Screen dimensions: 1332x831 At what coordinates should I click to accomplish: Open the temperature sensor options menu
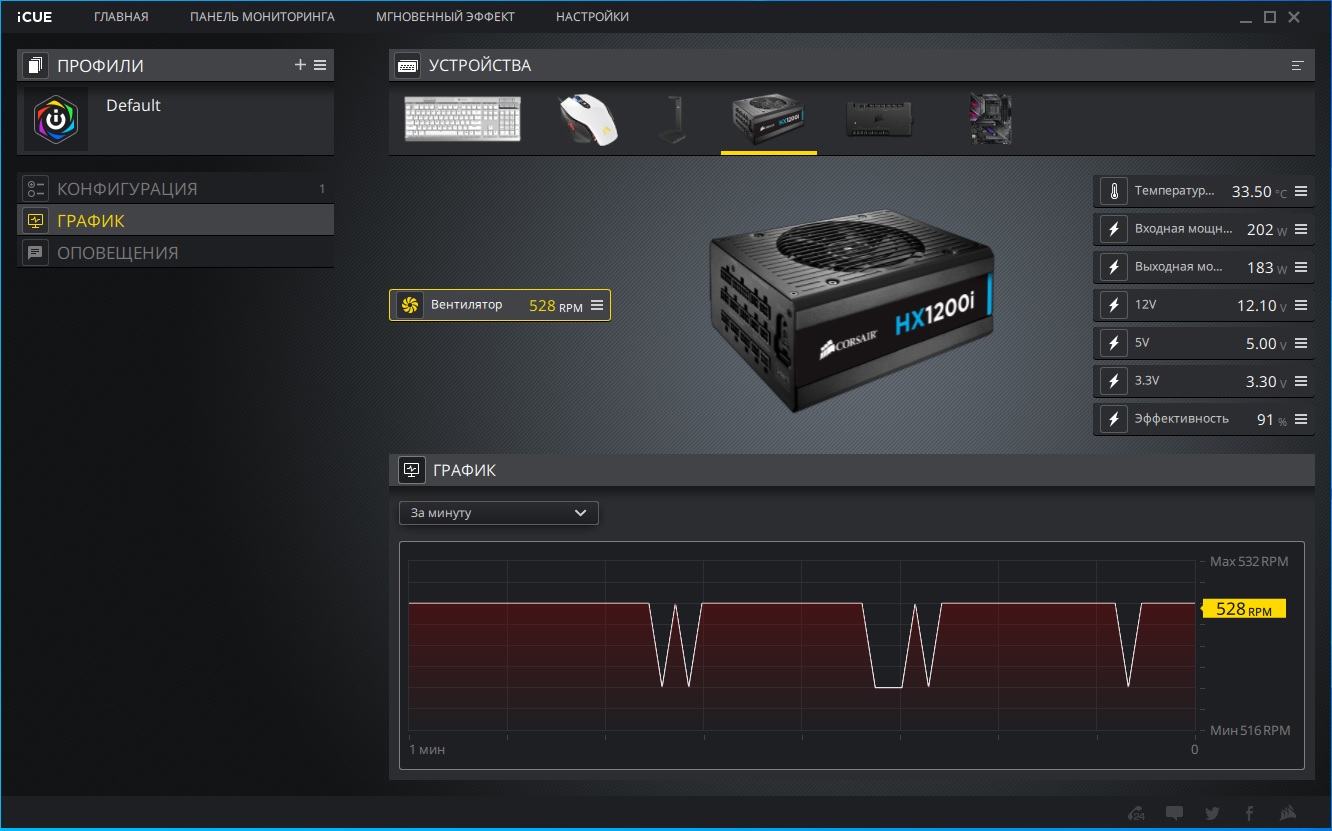1301,191
